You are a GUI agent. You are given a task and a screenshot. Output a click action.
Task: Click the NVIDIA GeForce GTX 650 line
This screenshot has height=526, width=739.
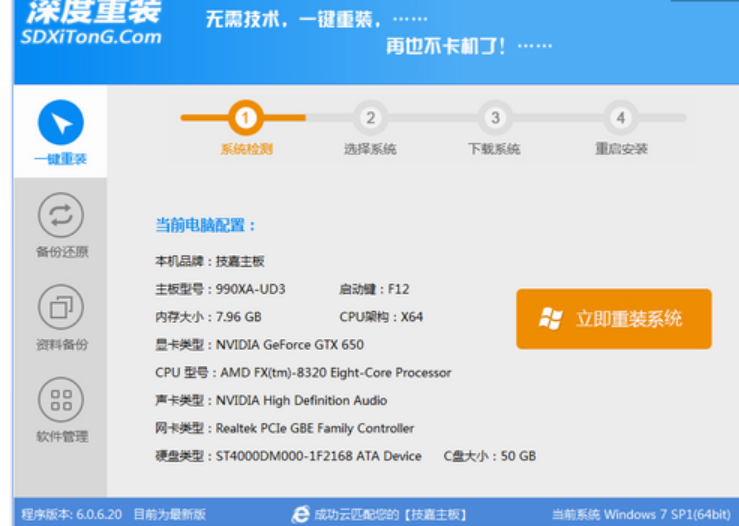tap(259, 345)
